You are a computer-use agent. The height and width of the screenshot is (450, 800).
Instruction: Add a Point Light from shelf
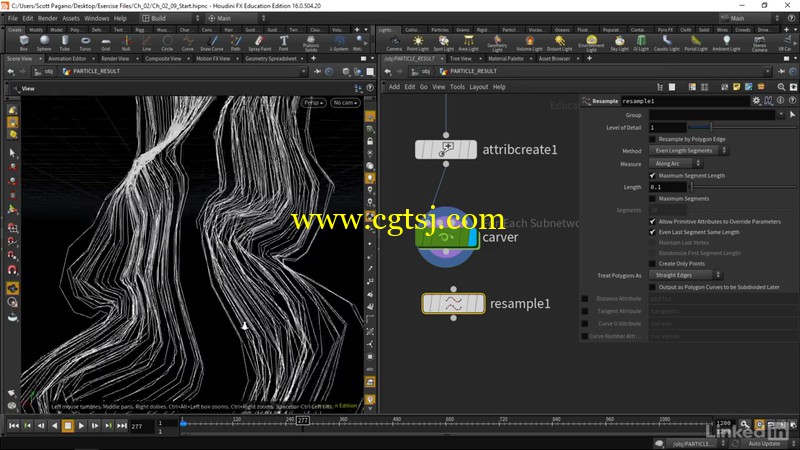coord(418,43)
